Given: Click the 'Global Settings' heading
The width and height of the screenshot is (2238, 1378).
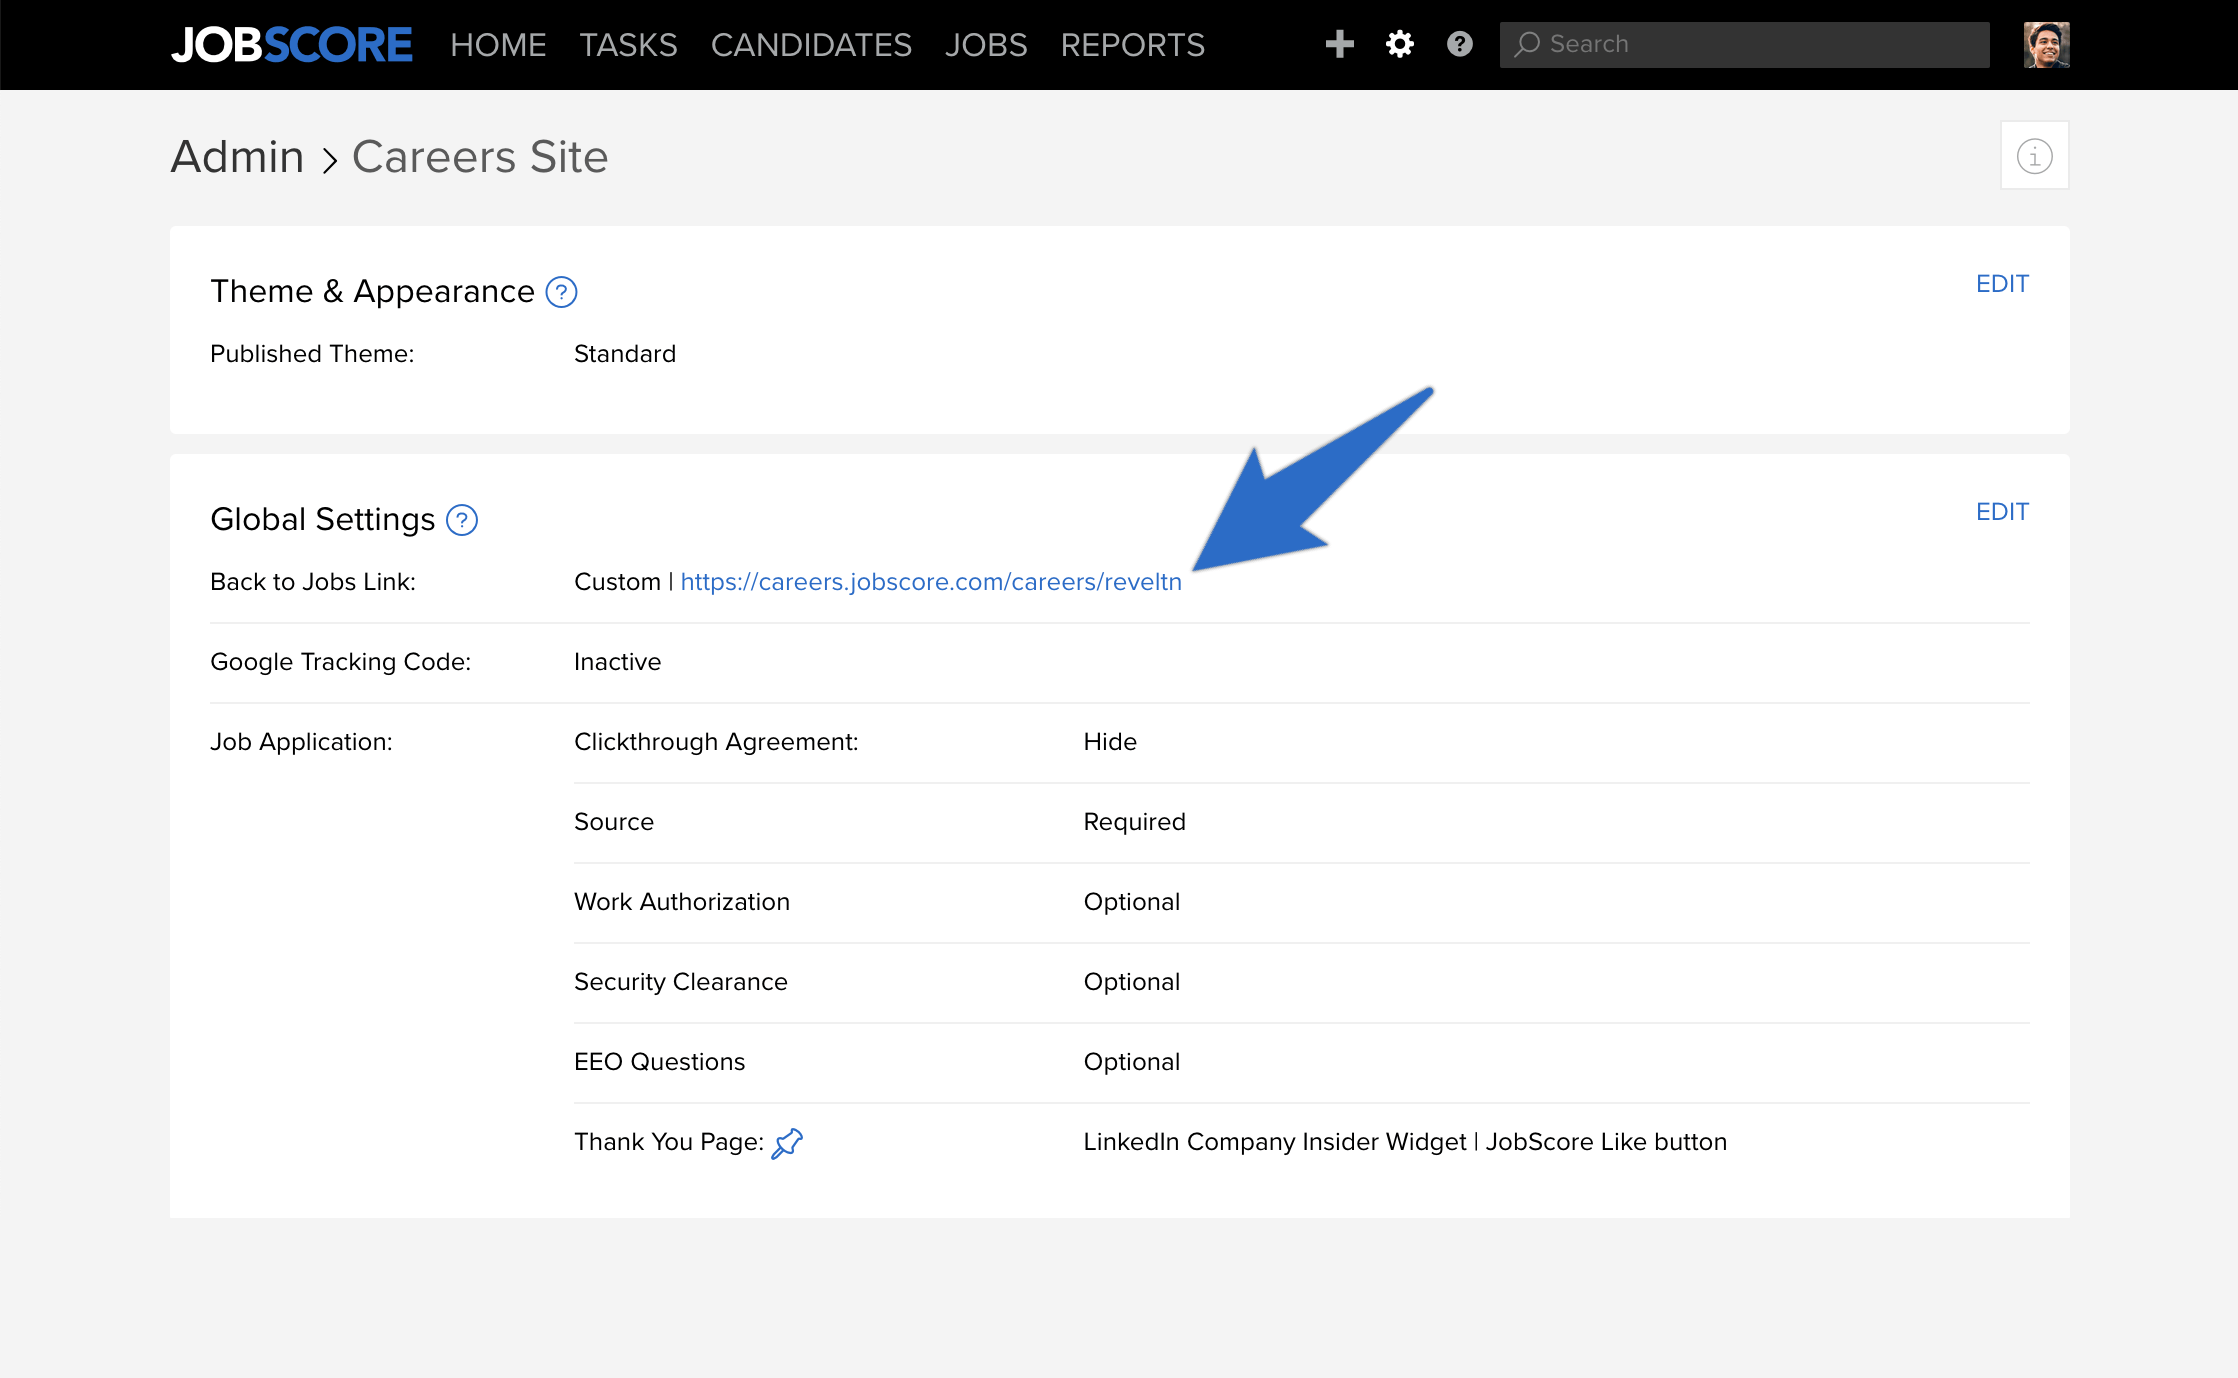Looking at the screenshot, I should click(323, 520).
